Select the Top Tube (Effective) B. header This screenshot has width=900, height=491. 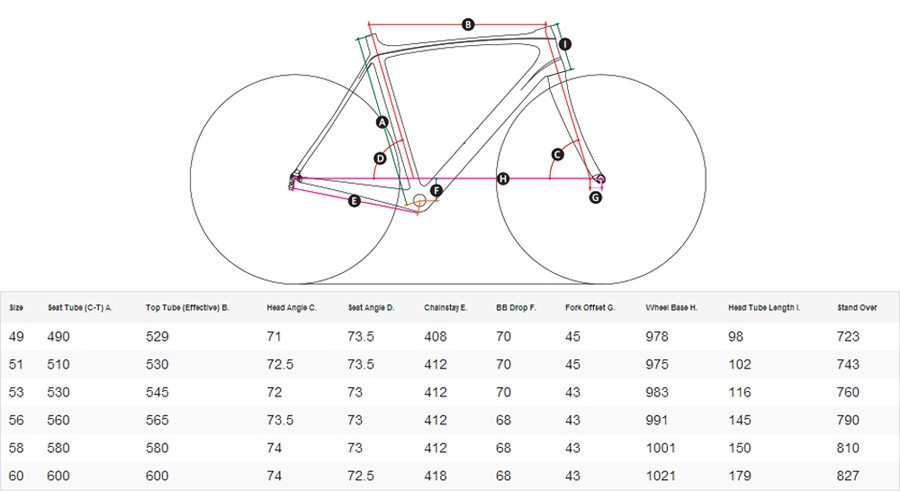187,308
